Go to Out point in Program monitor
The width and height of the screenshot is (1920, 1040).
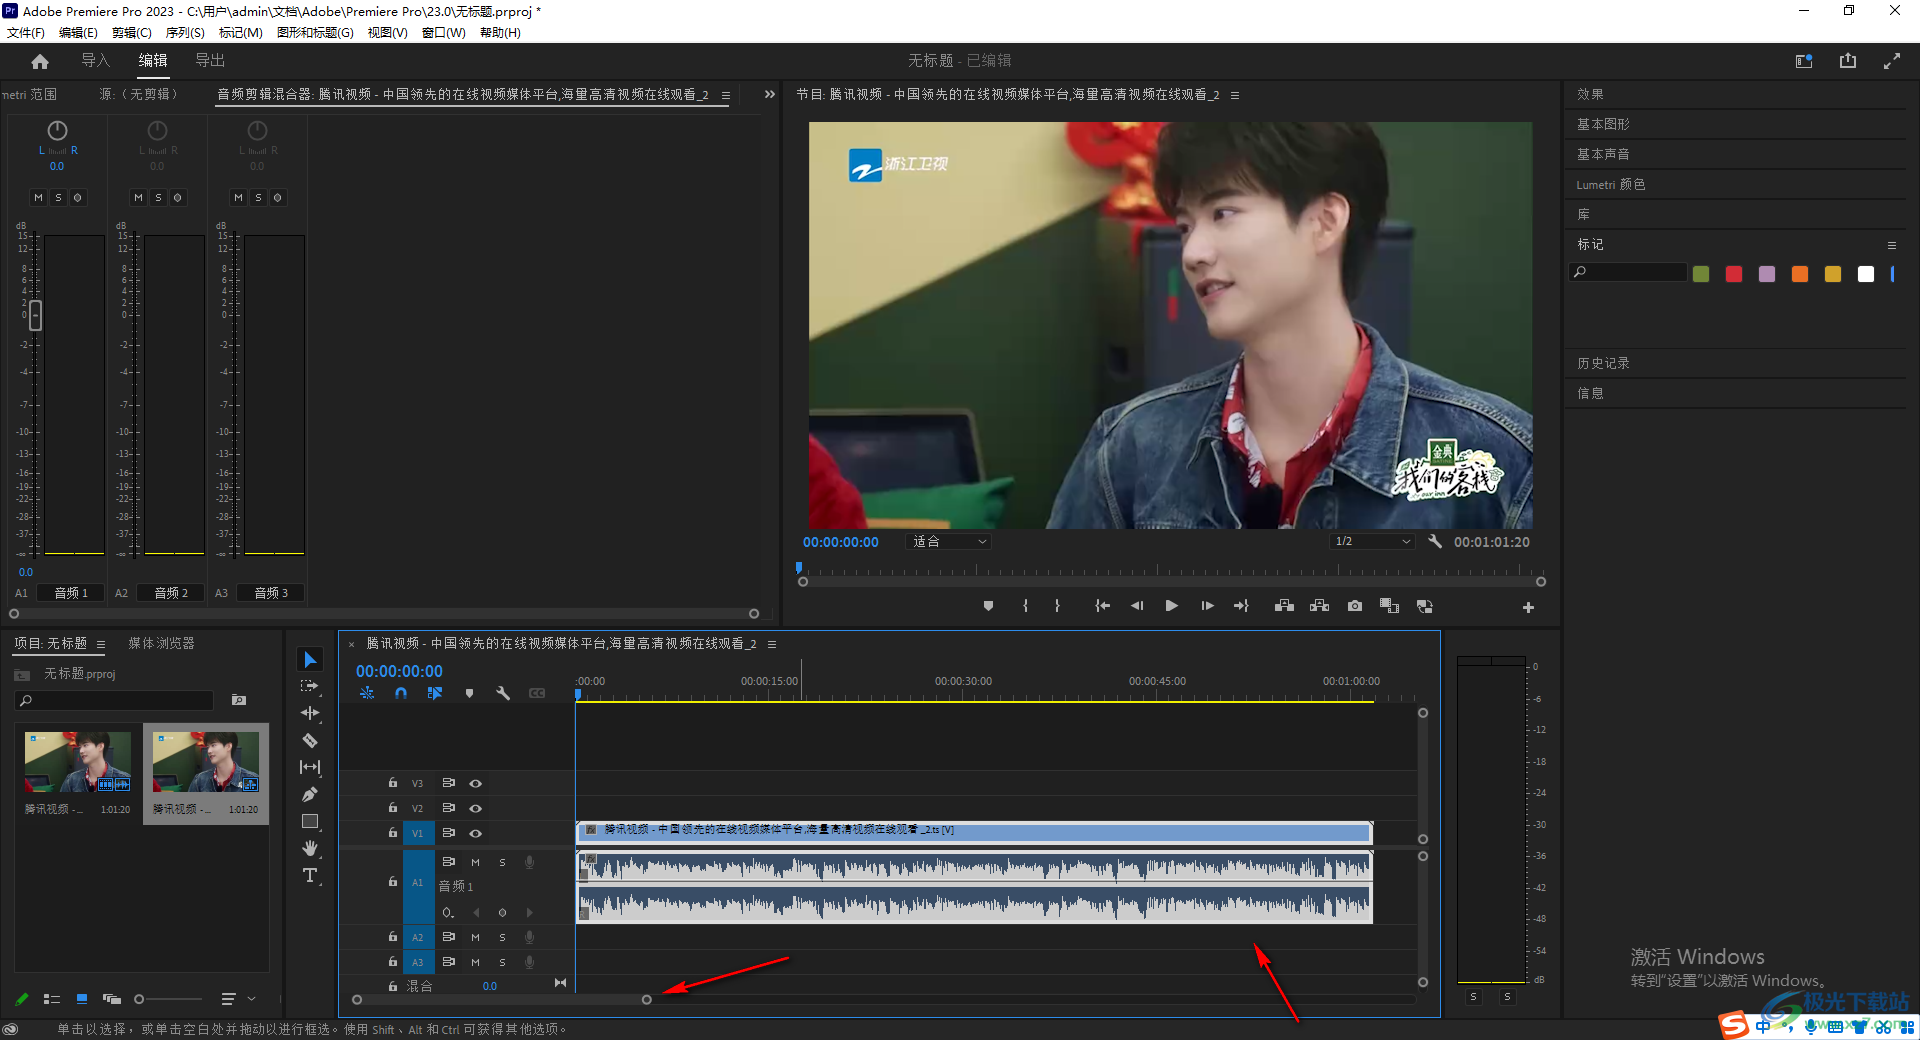click(1241, 606)
